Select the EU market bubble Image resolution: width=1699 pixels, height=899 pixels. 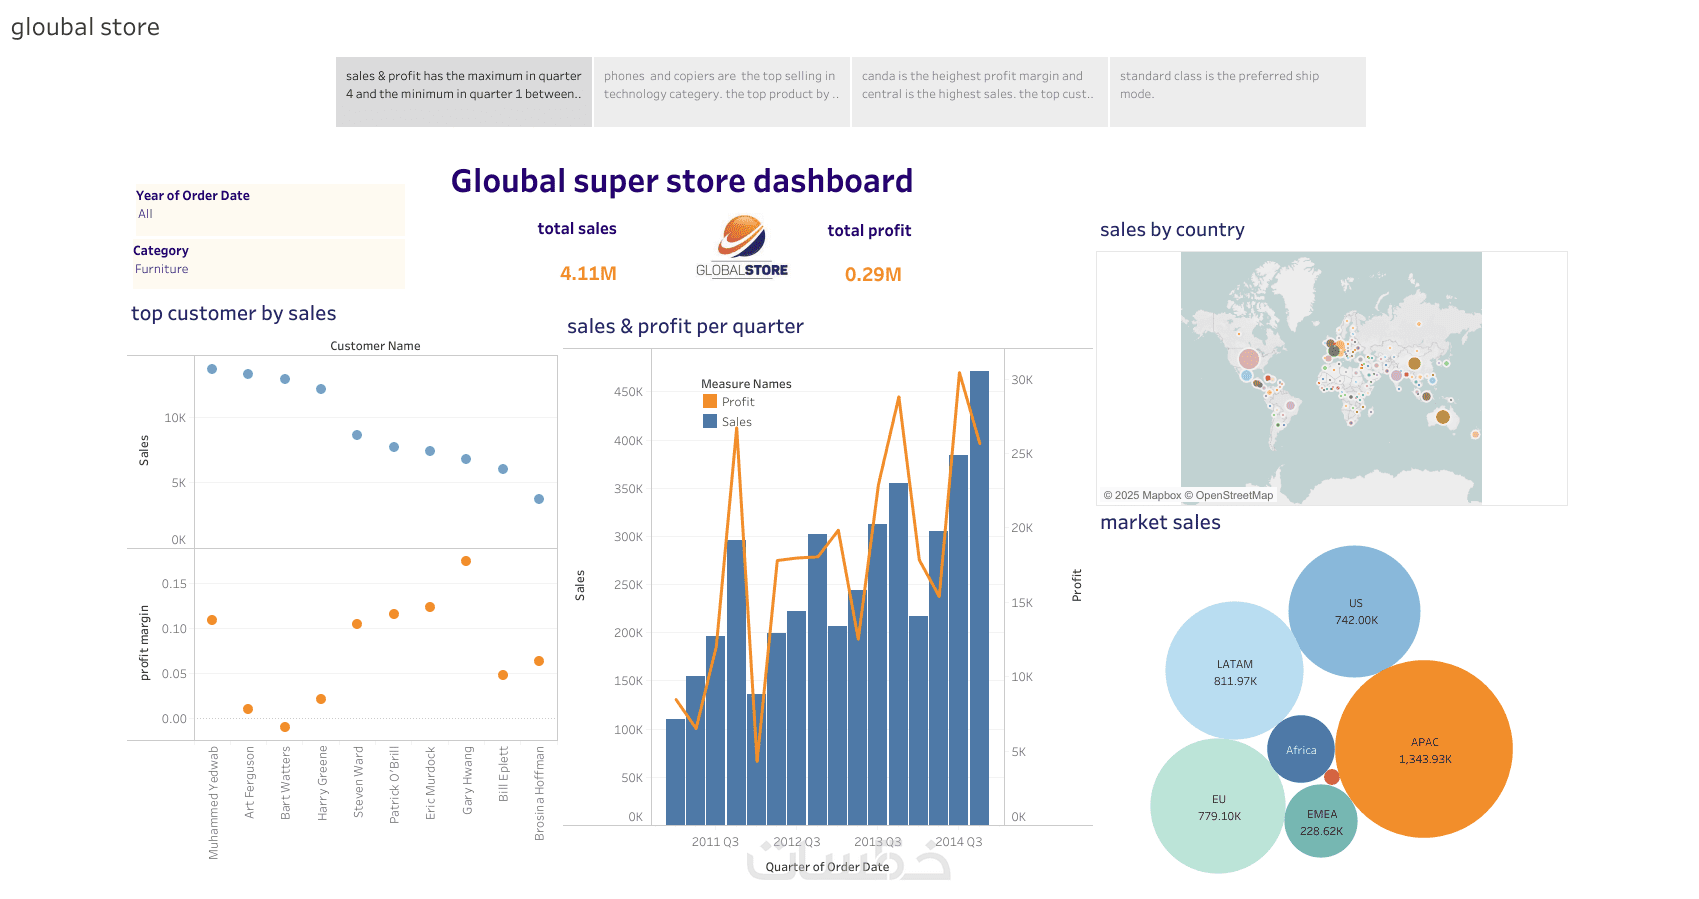pyautogui.click(x=1217, y=806)
